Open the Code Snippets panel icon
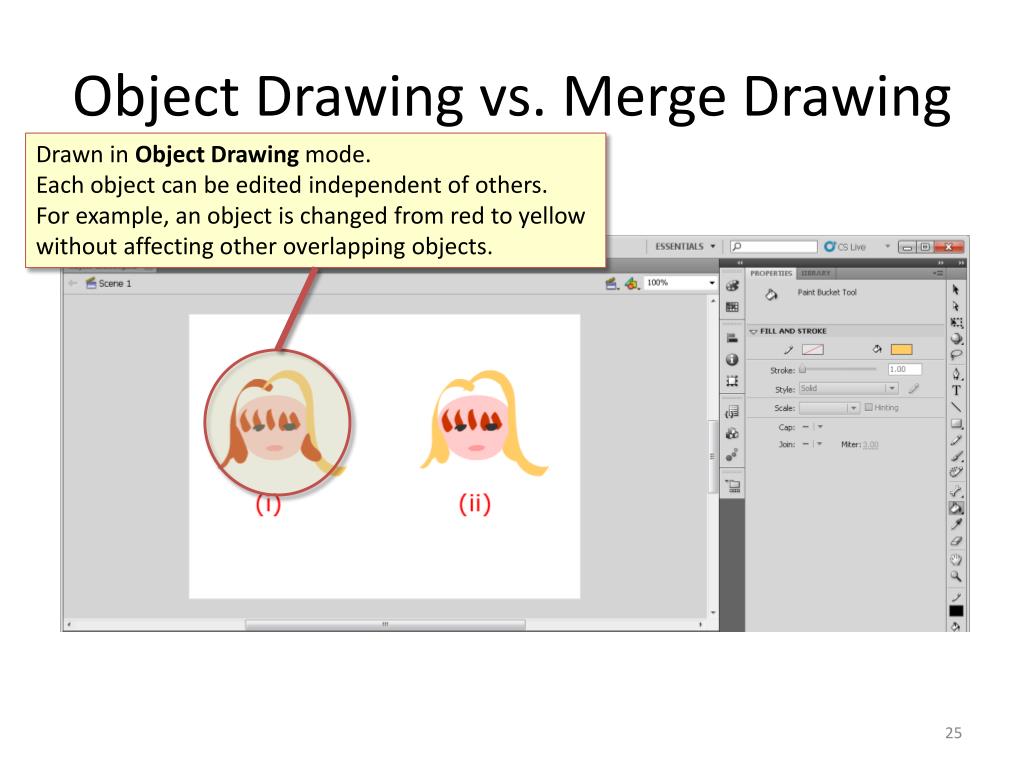This screenshot has width=1024, height=768. coord(732,411)
